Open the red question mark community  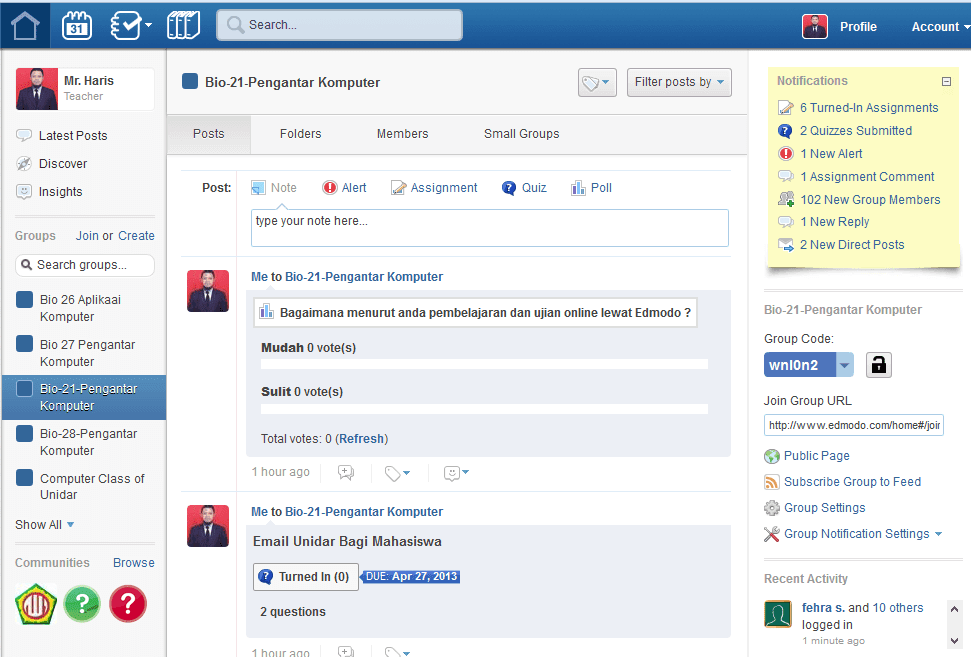point(128,604)
